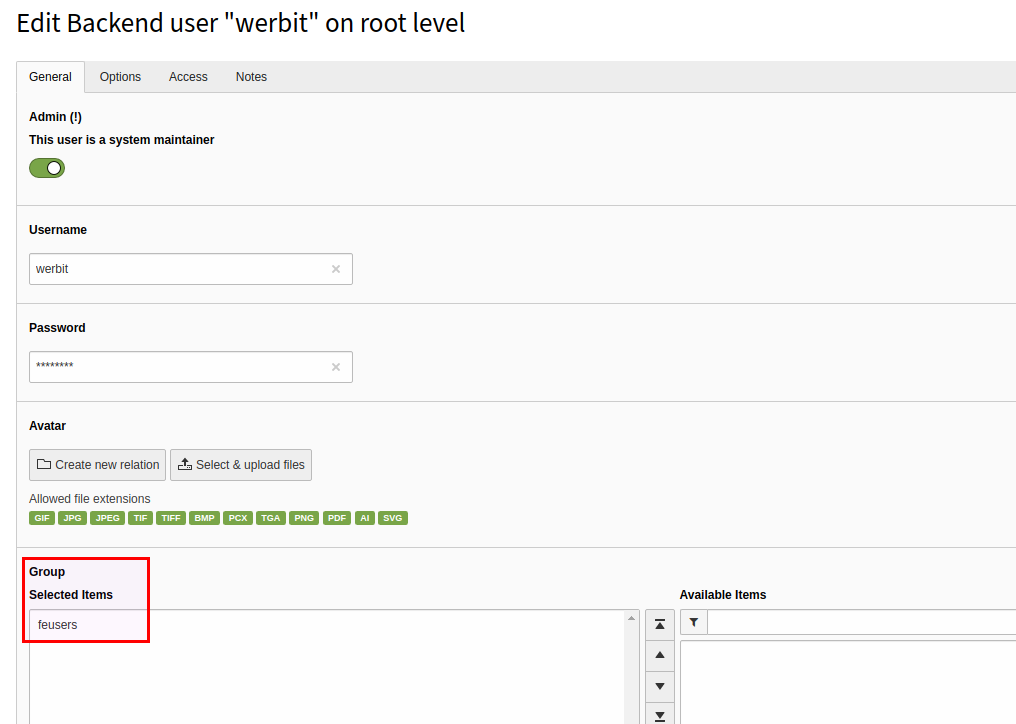Switch to the Access tab

pyautogui.click(x=188, y=77)
